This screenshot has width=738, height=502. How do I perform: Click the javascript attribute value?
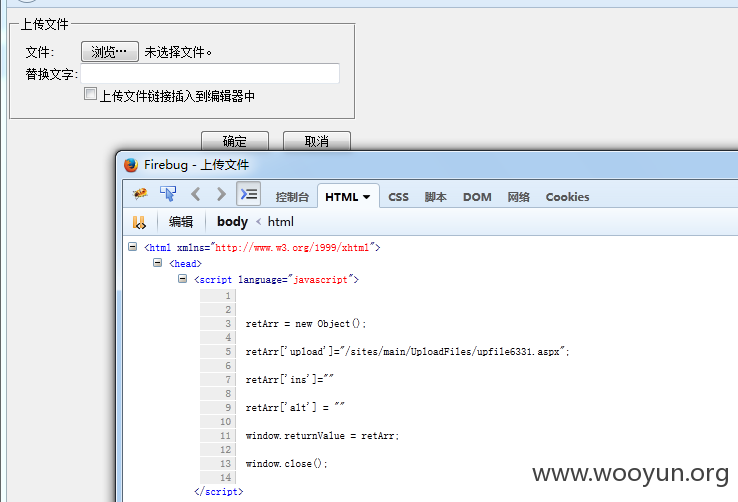(320, 279)
